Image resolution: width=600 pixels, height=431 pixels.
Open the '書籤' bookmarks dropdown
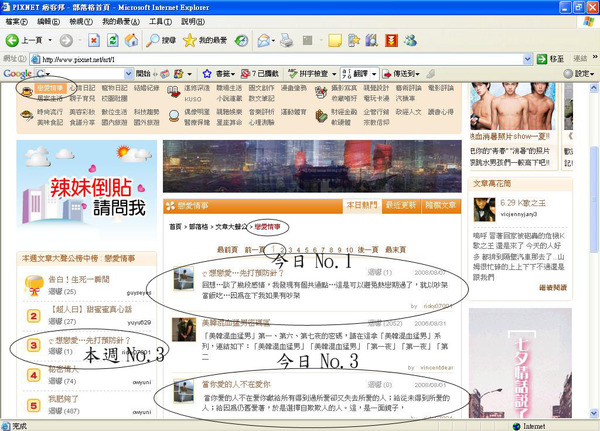coord(224,73)
